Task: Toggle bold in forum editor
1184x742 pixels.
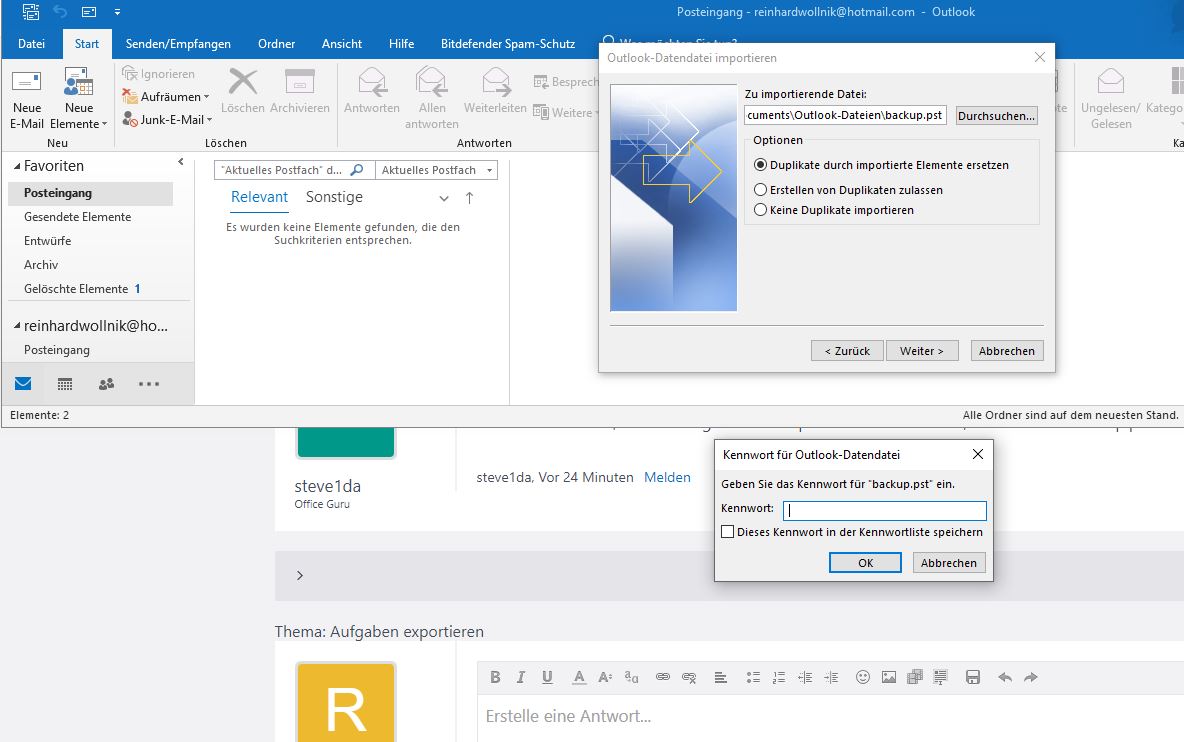Action: pos(495,677)
